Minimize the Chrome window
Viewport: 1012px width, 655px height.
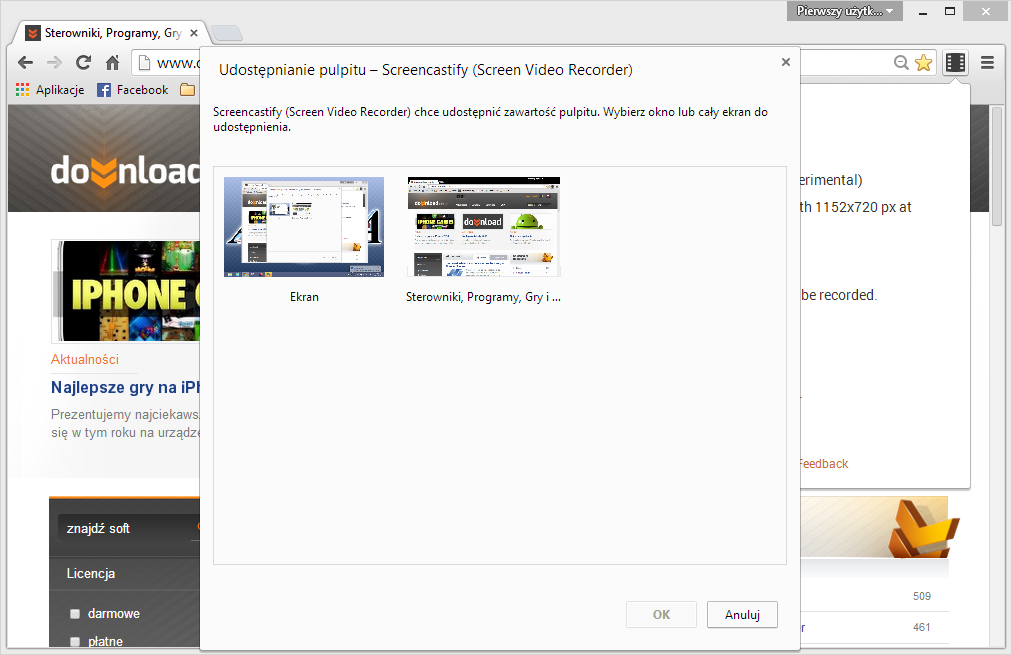pos(923,11)
